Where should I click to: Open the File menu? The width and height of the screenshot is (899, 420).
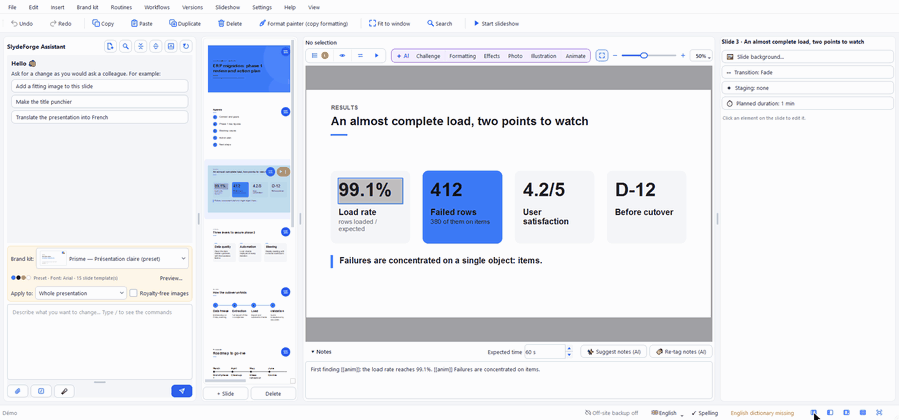click(x=12, y=7)
